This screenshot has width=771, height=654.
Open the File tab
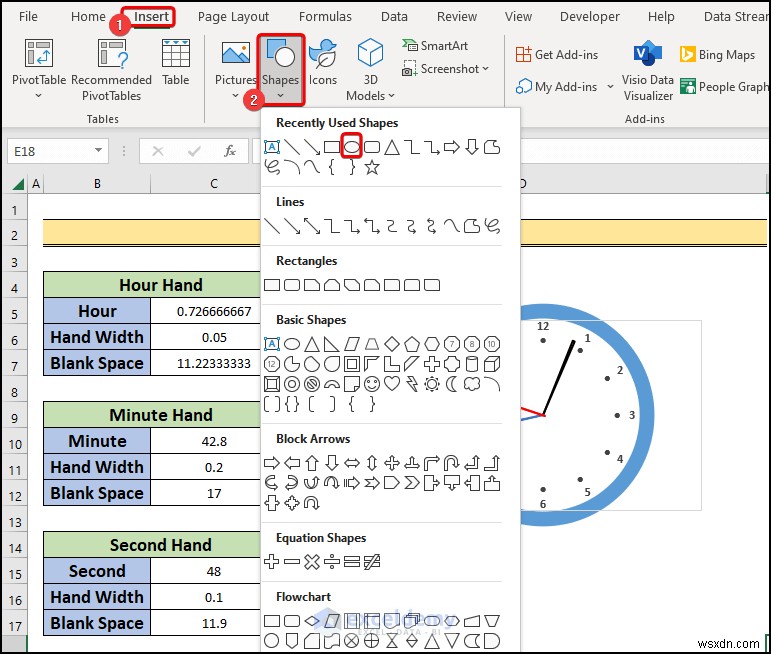(x=28, y=16)
